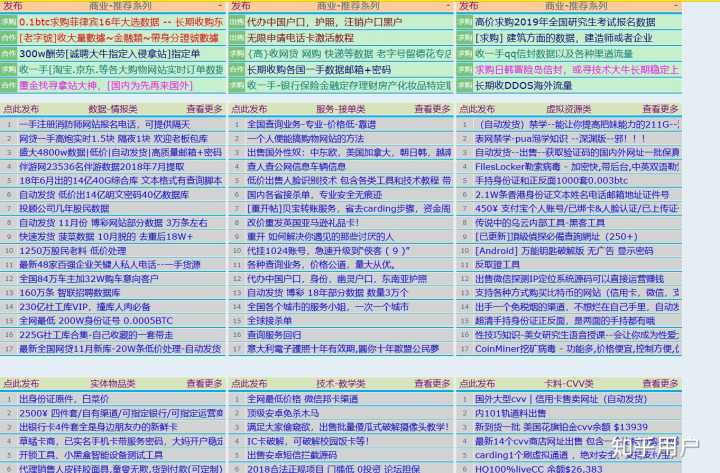
Task: Open row 17 'CoinMiner挖矿病毒' listing
Action: [577, 349]
